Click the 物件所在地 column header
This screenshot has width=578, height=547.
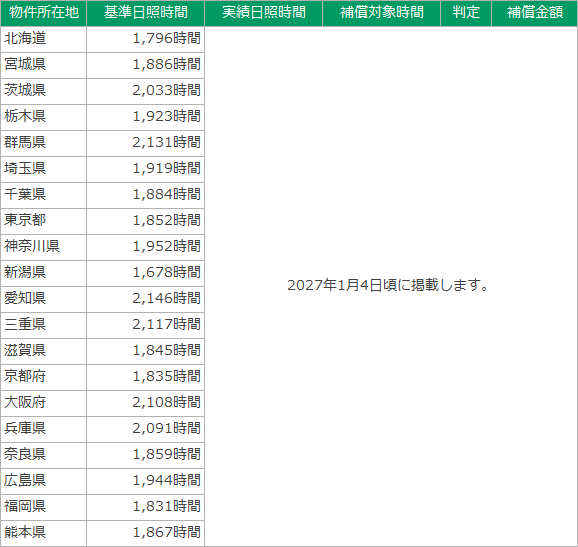coord(43,13)
